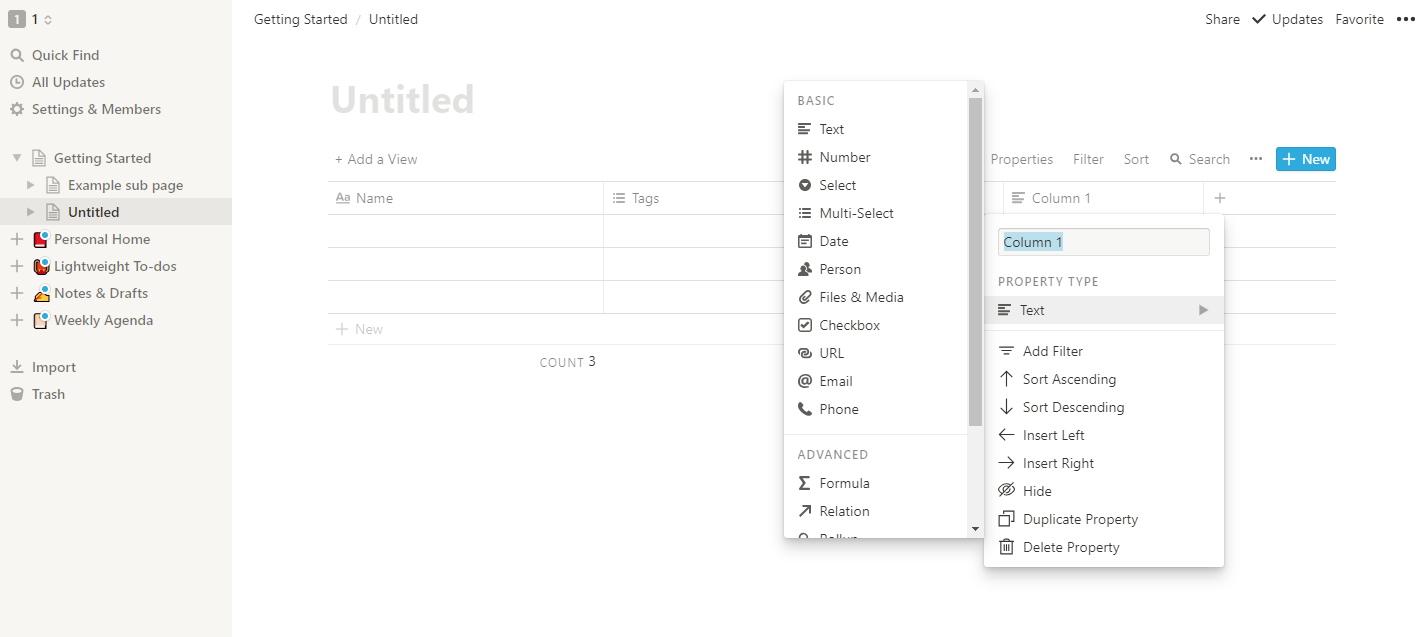Screen dimensions: 1423x637
Task: Choose Files & Media property type
Action: click(x=876, y=297)
